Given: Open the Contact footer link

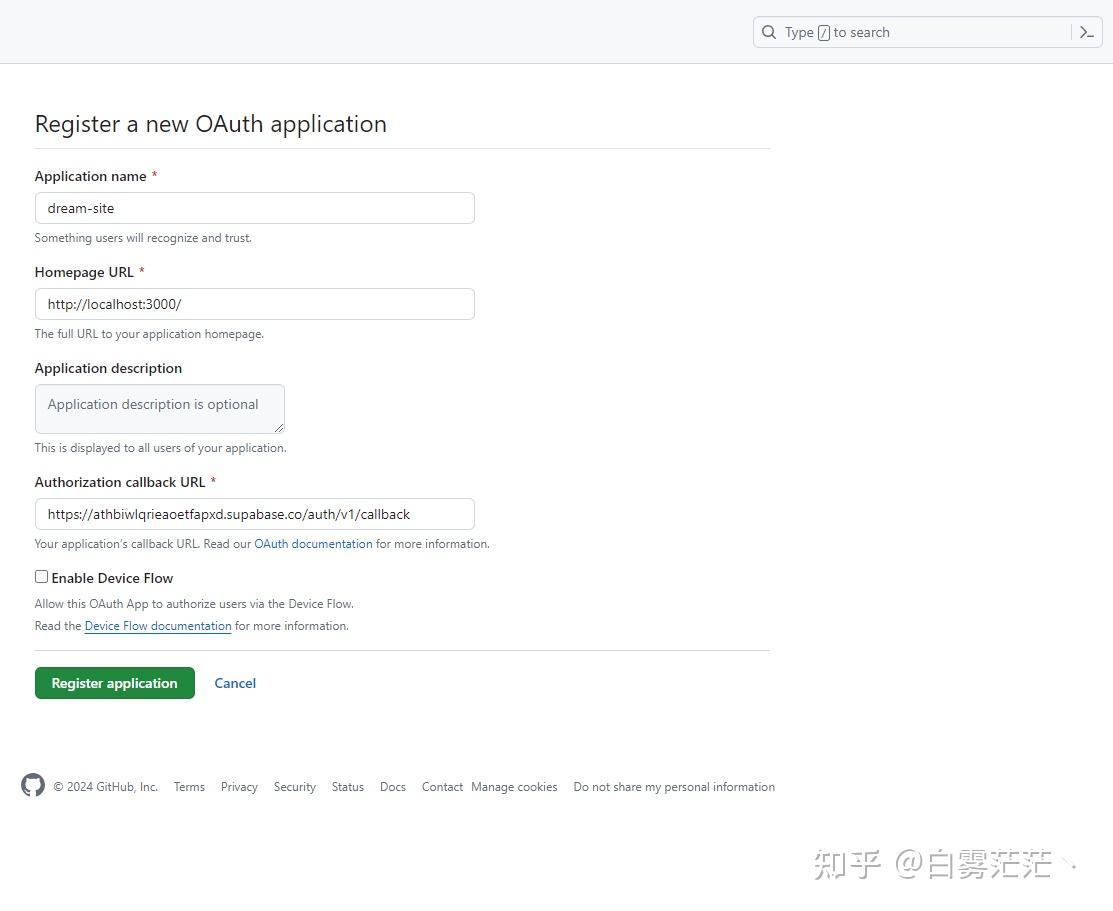Looking at the screenshot, I should [442, 787].
